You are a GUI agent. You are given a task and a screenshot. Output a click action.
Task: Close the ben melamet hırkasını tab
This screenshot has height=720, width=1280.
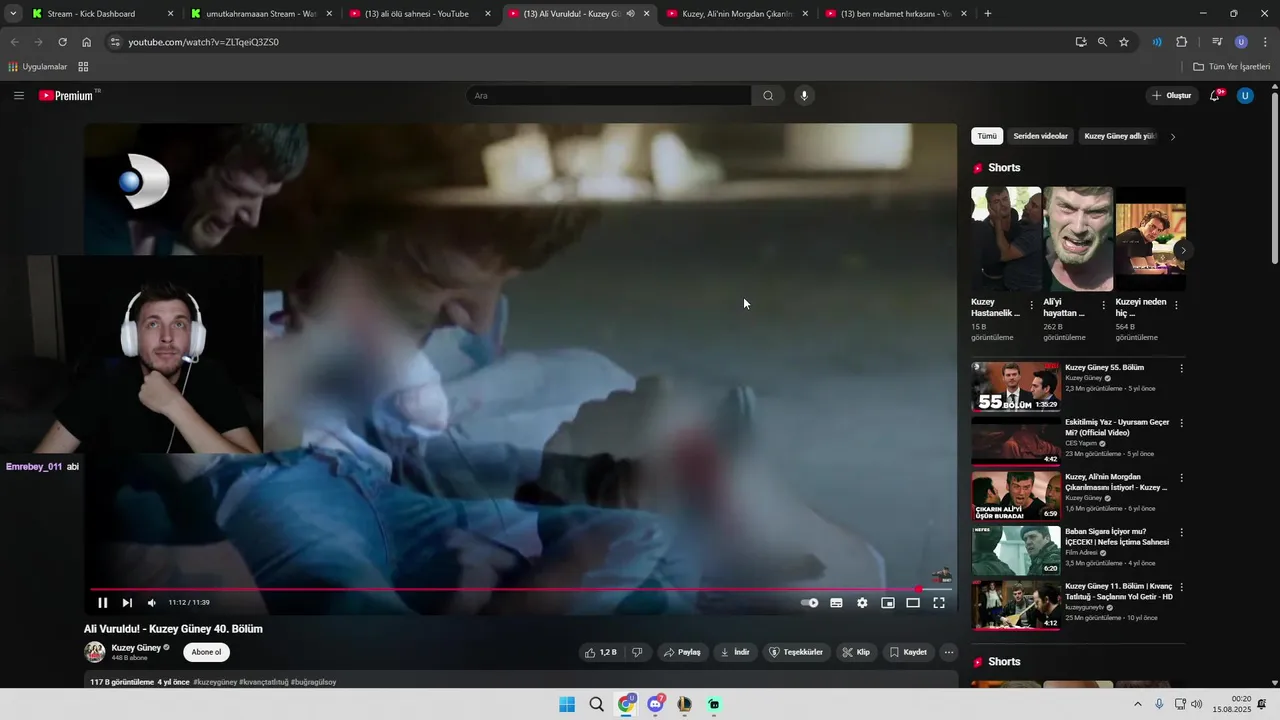(964, 14)
